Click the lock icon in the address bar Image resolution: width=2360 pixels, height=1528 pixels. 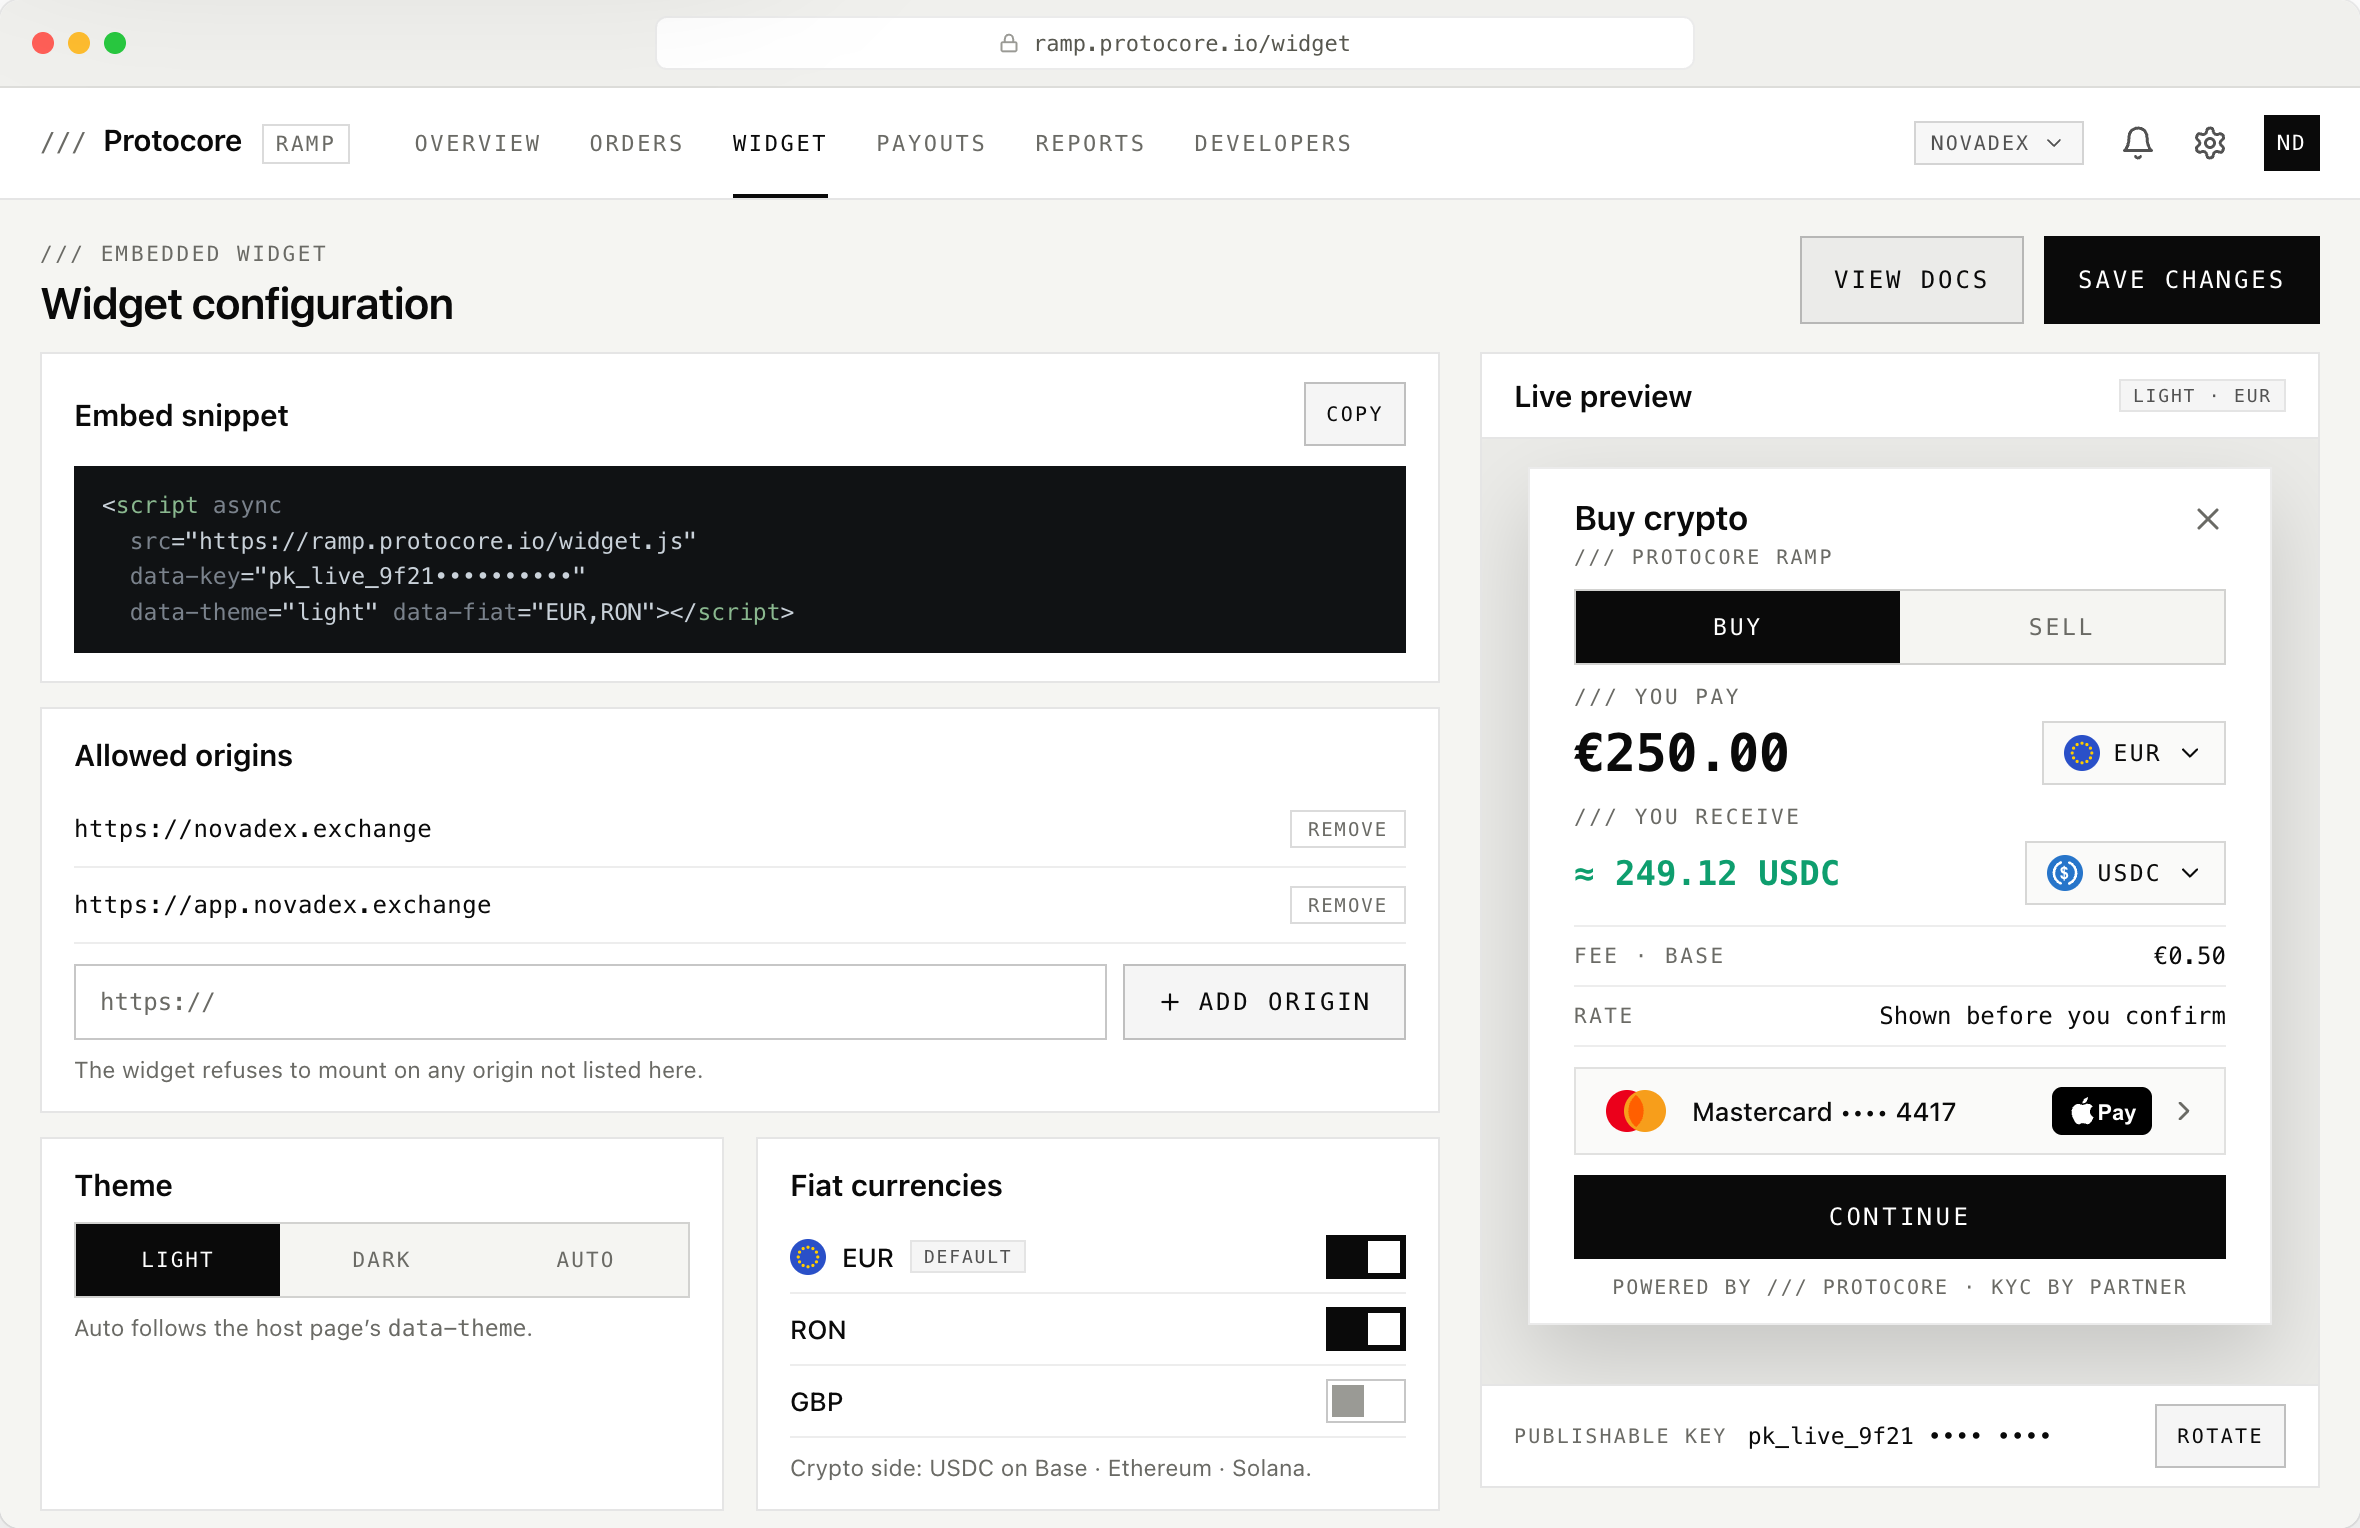[1008, 43]
